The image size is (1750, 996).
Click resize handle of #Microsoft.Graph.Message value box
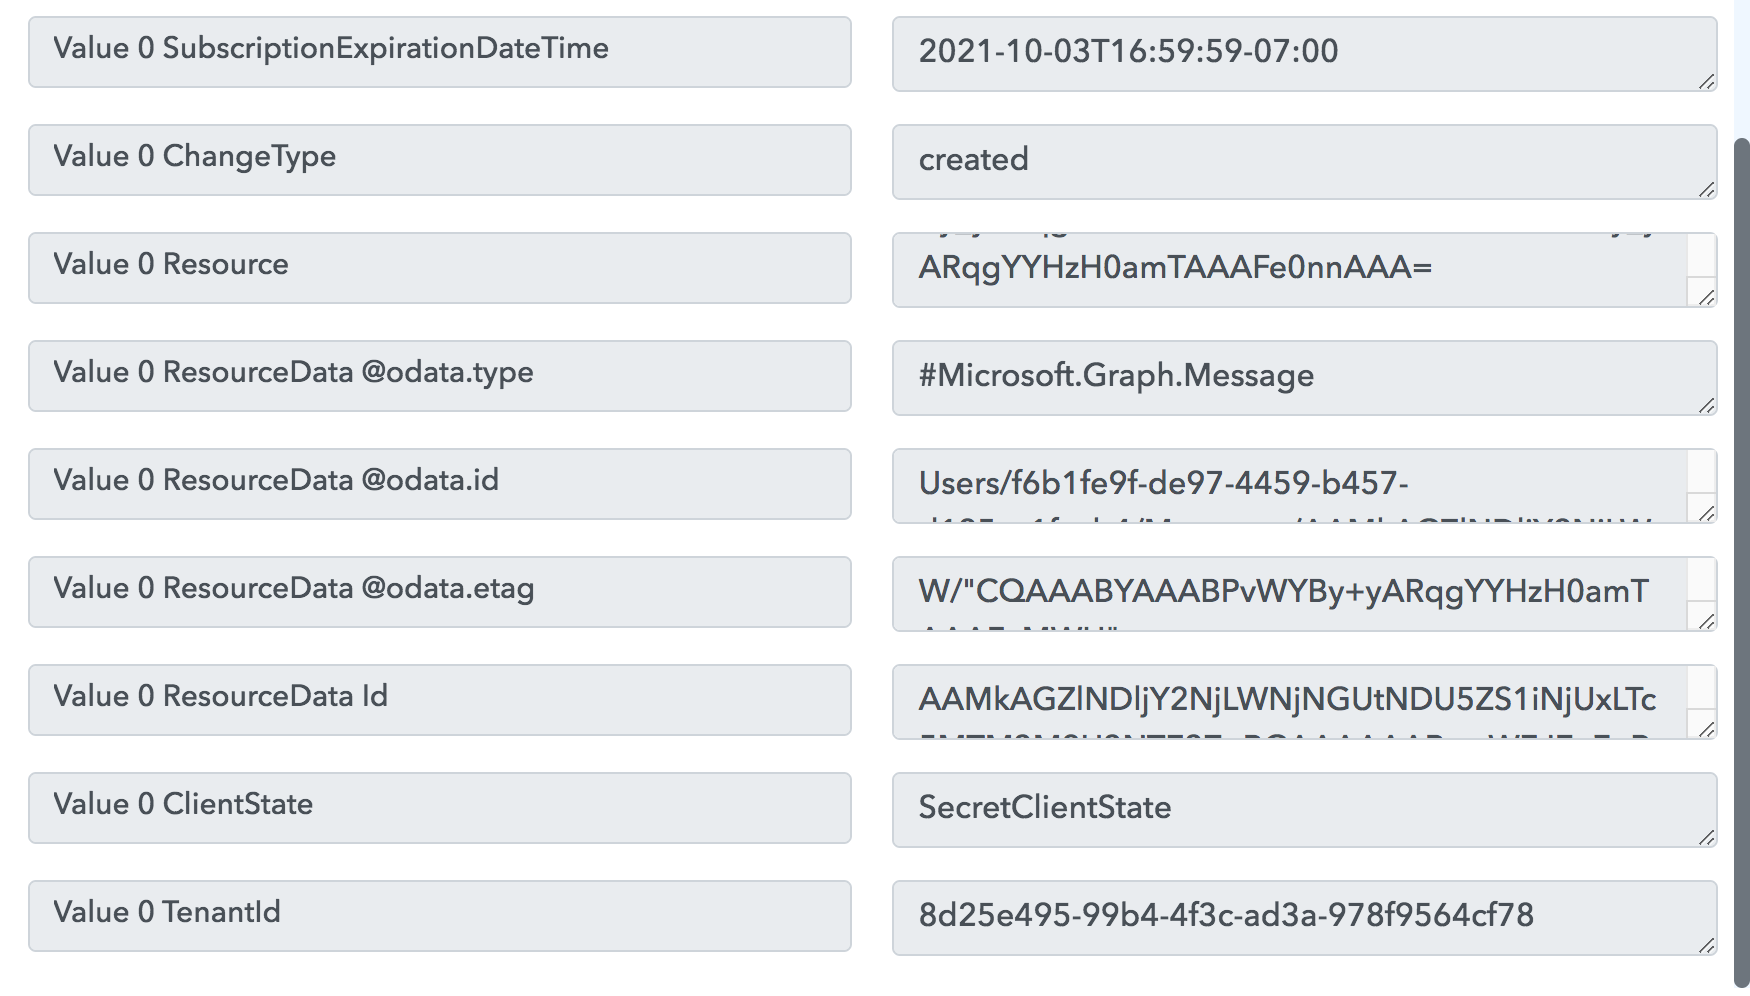pos(1706,406)
